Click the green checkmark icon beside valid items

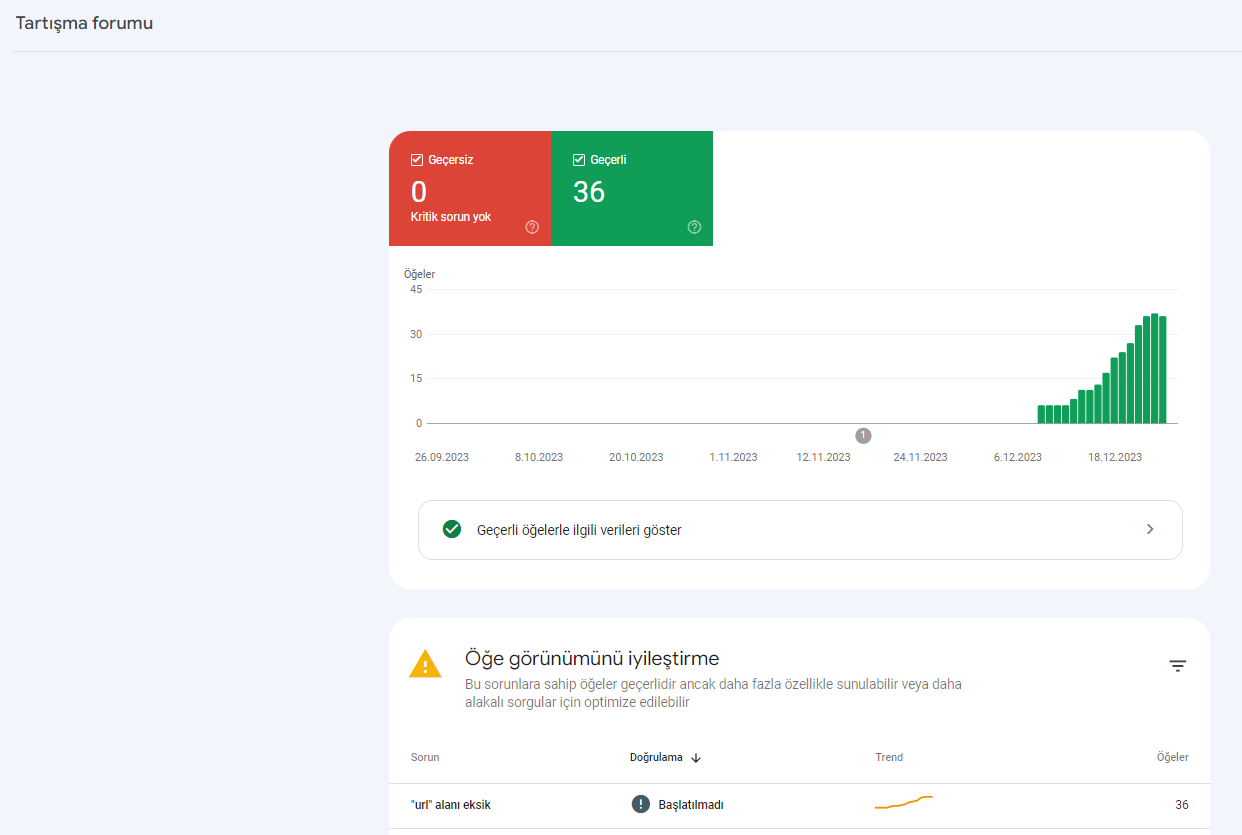pyautogui.click(x=452, y=529)
